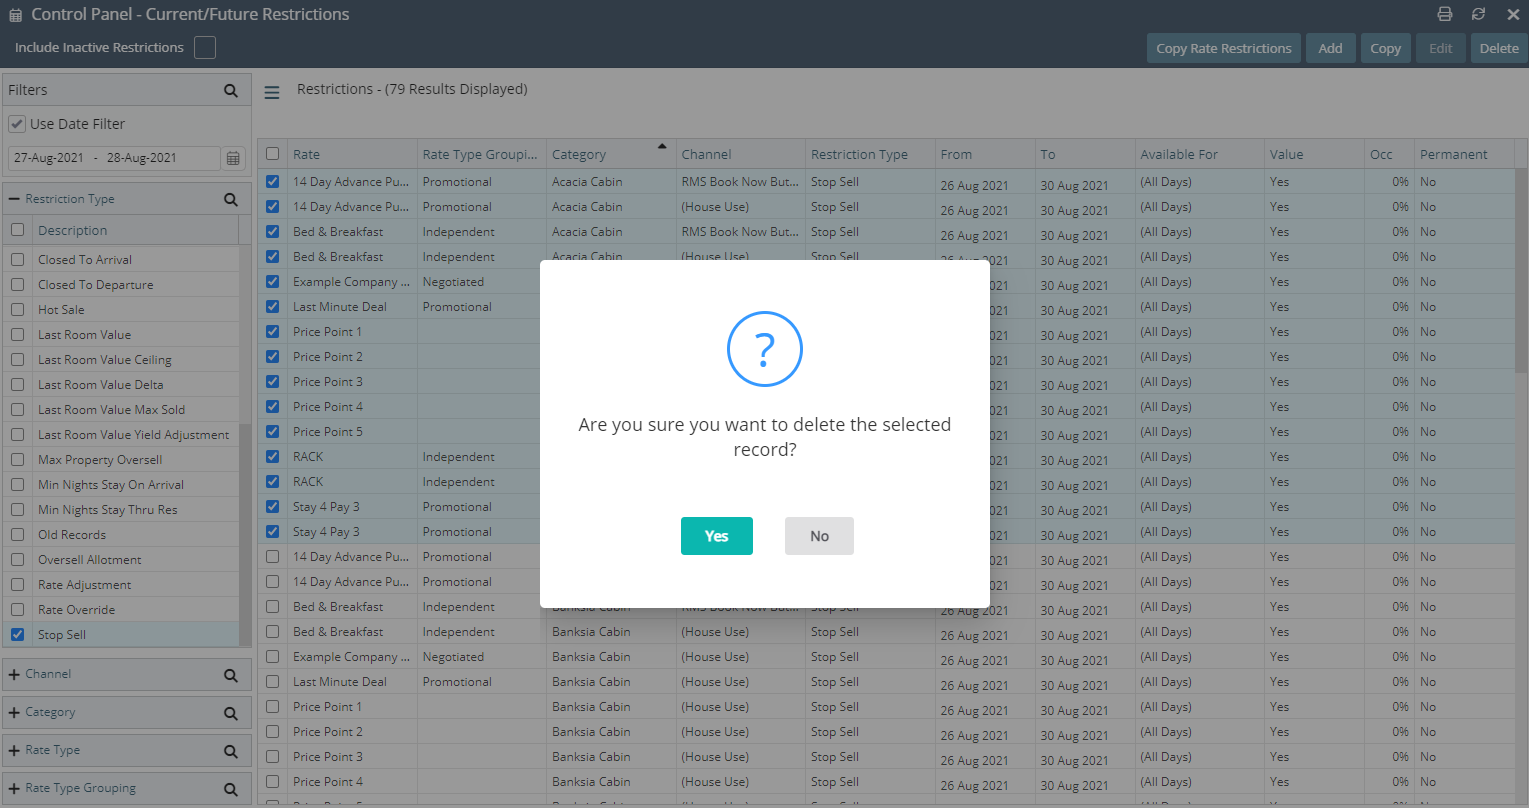Click the Filters search magnifier icon
1529x808 pixels.
point(231,90)
